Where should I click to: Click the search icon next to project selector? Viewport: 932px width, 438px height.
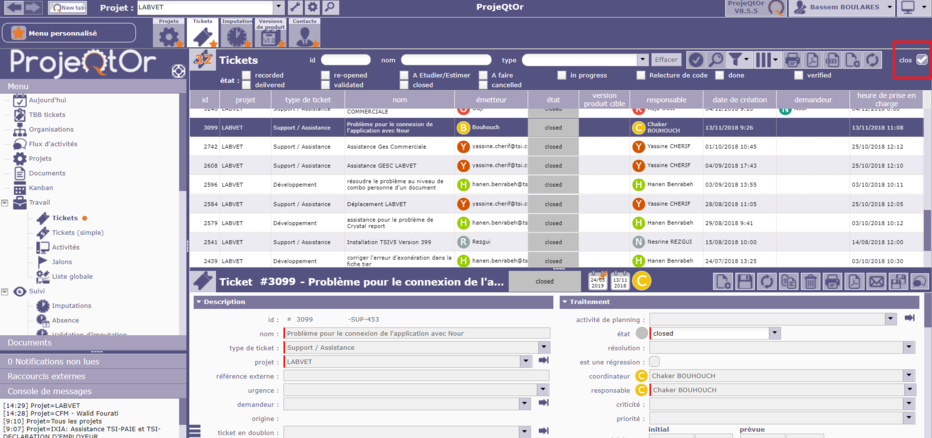point(330,8)
